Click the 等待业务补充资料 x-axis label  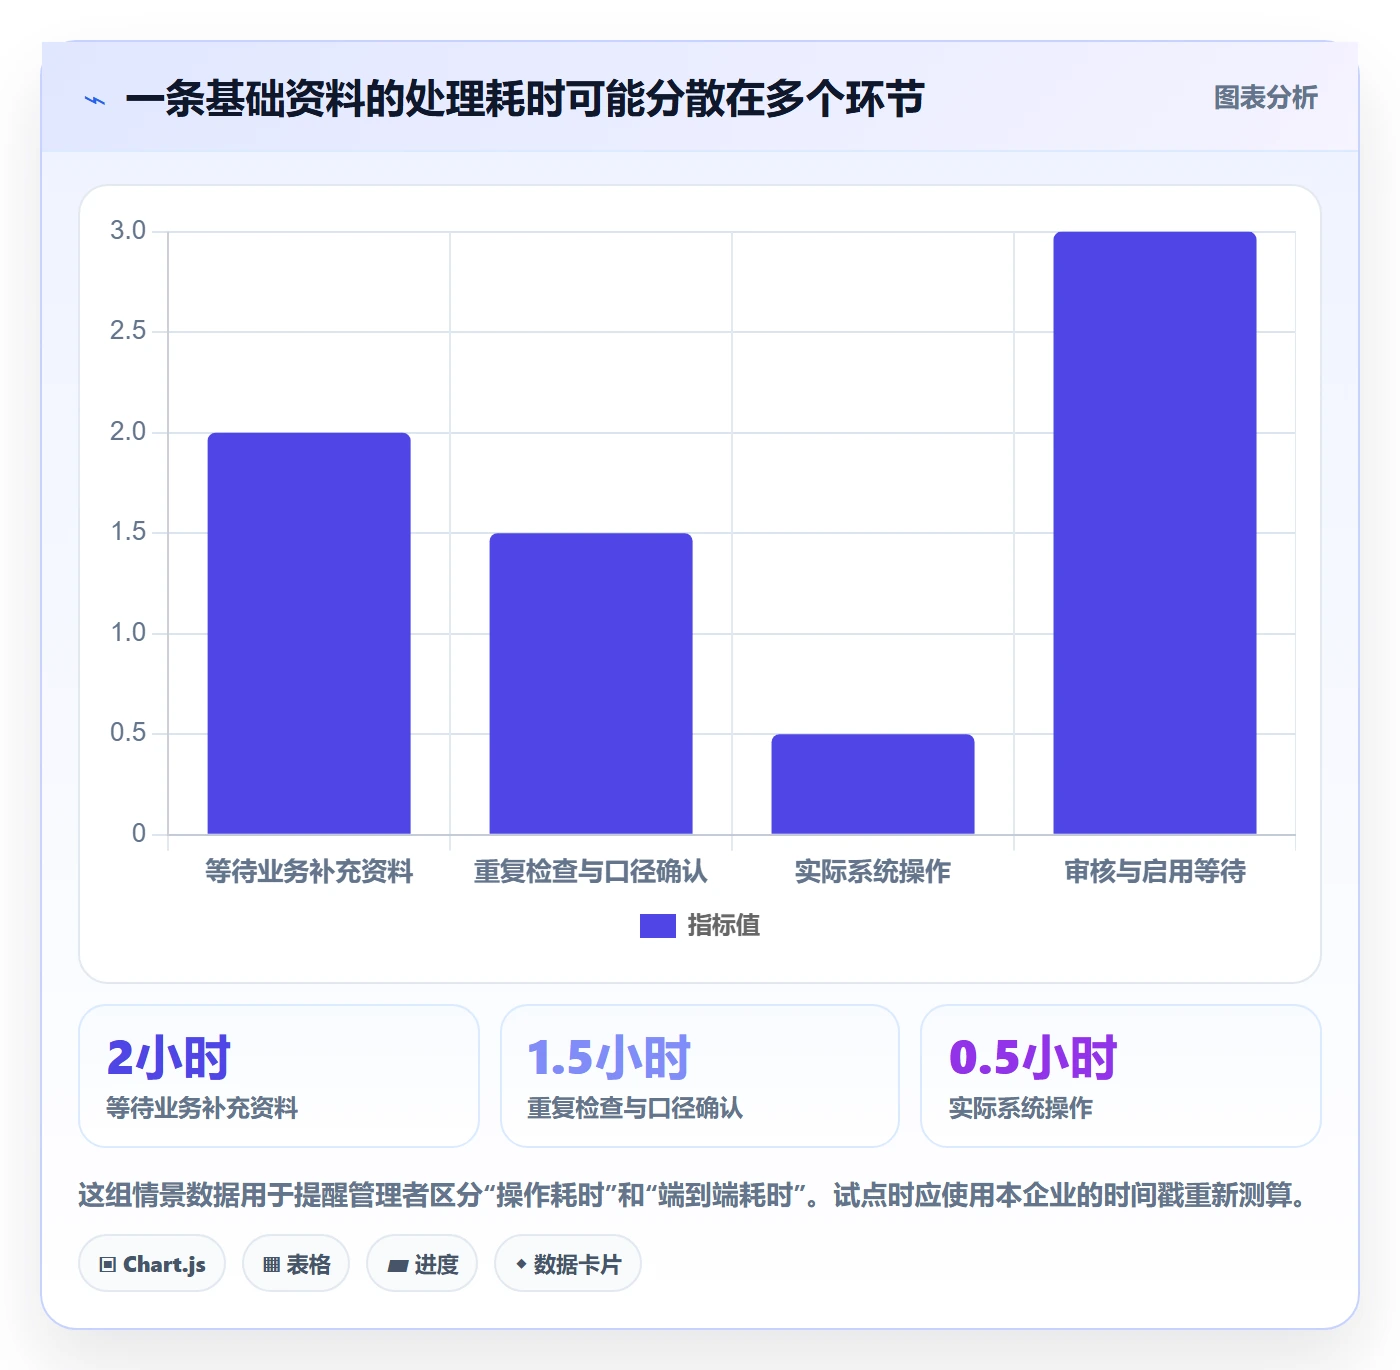point(309,872)
